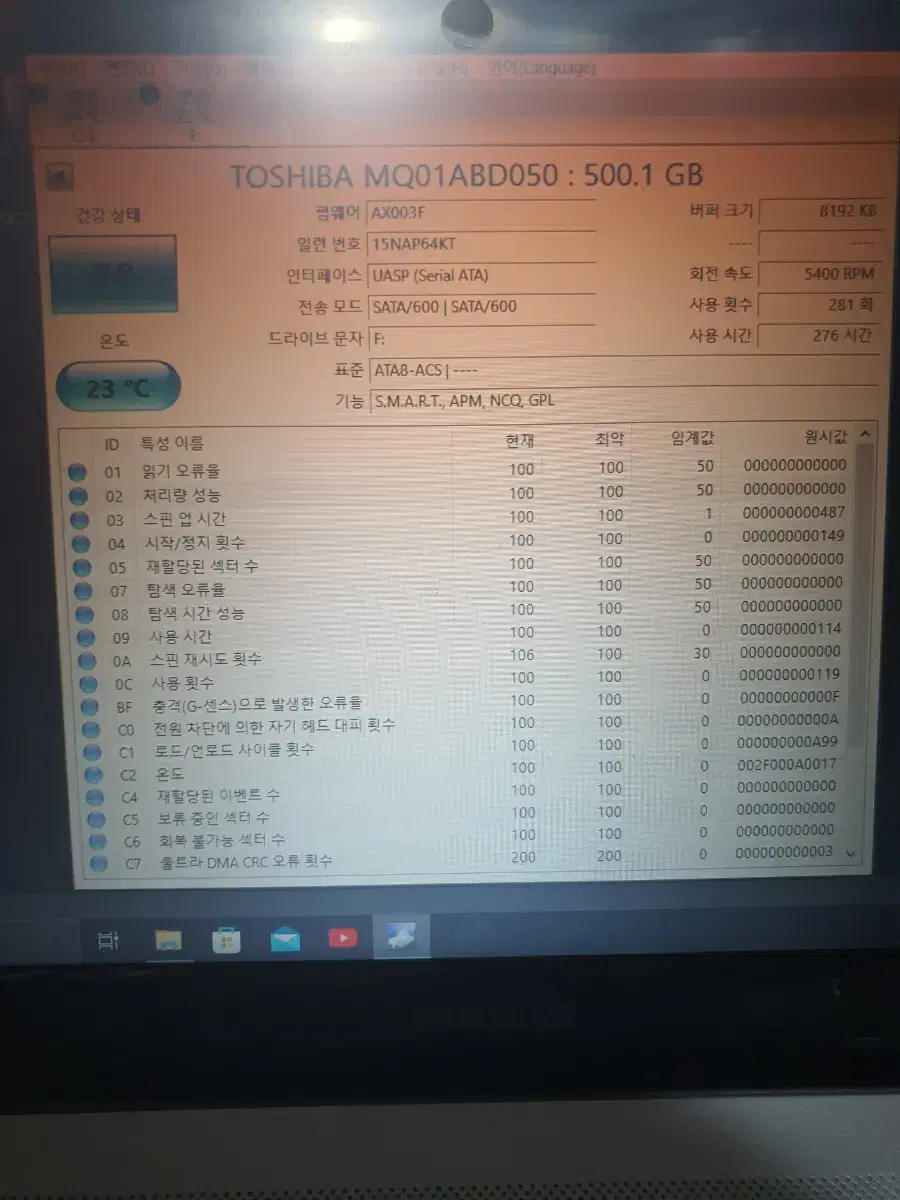Select the raw value 000000000487
Viewport: 900px width, 1200px height.
(x=795, y=513)
